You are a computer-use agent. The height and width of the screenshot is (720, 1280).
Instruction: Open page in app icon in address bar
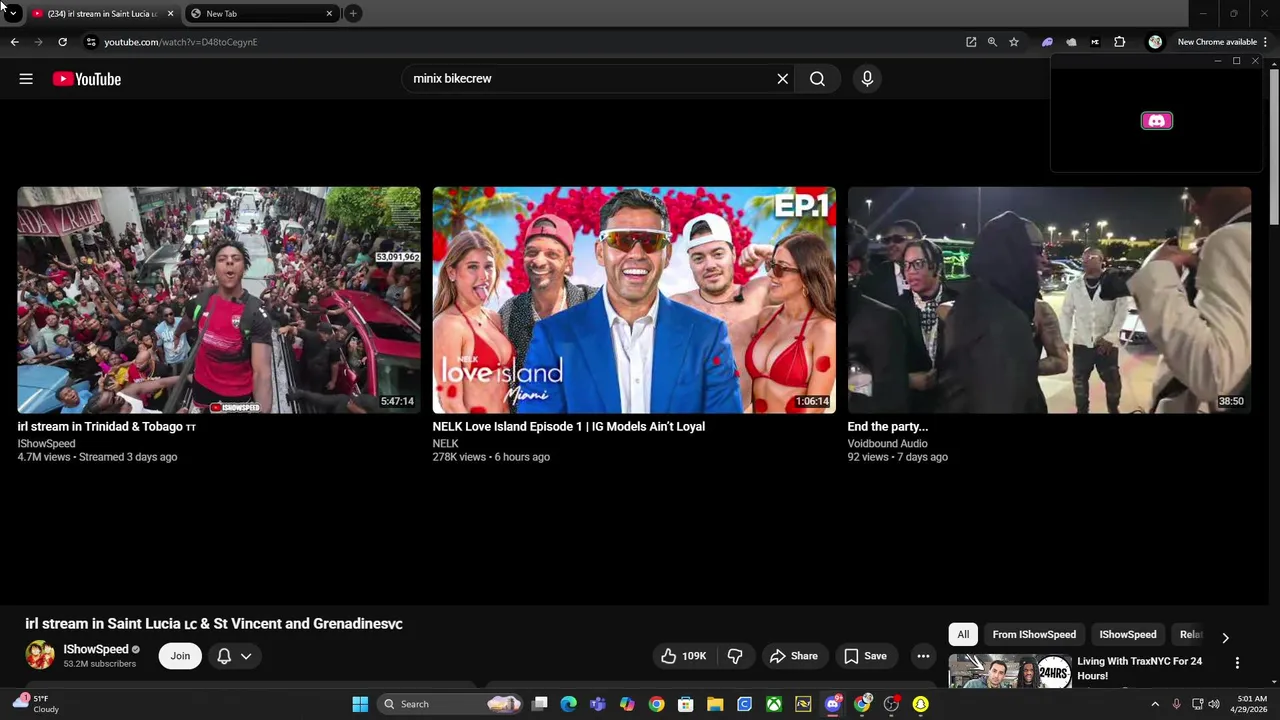point(971,42)
